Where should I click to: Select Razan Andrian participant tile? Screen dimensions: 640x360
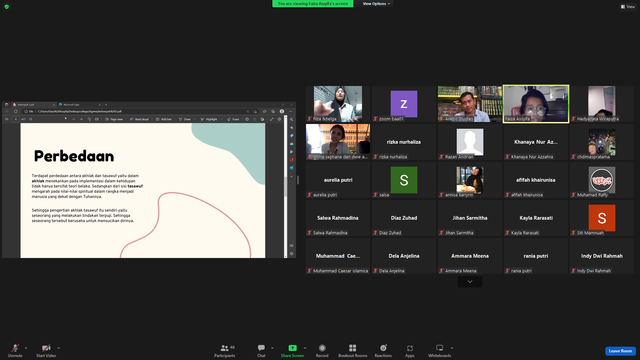click(x=470, y=142)
